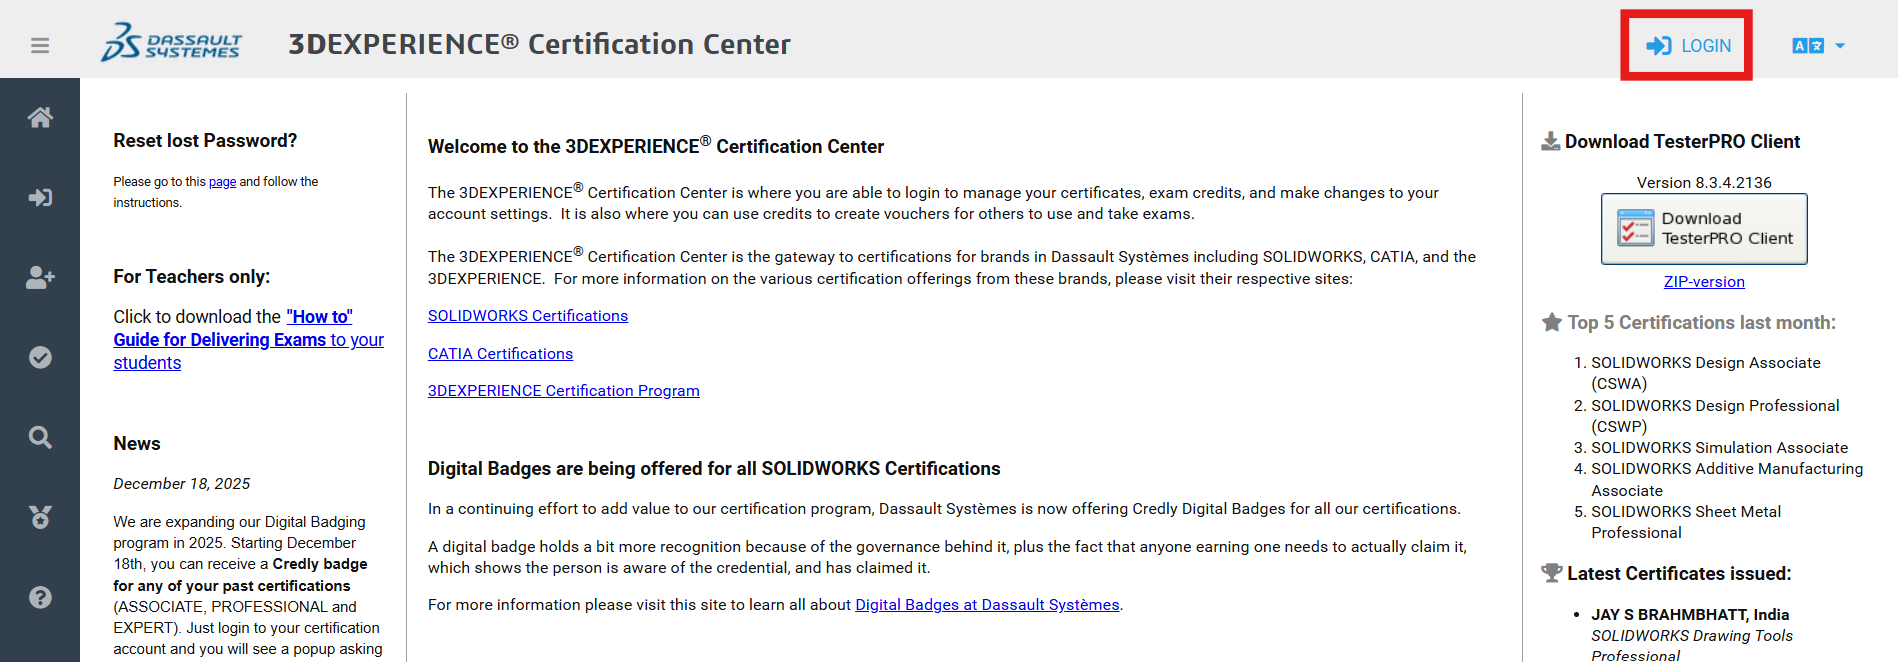The height and width of the screenshot is (662, 1898).
Task: Open the SOLIDWORKS Certifications link
Action: point(528,316)
